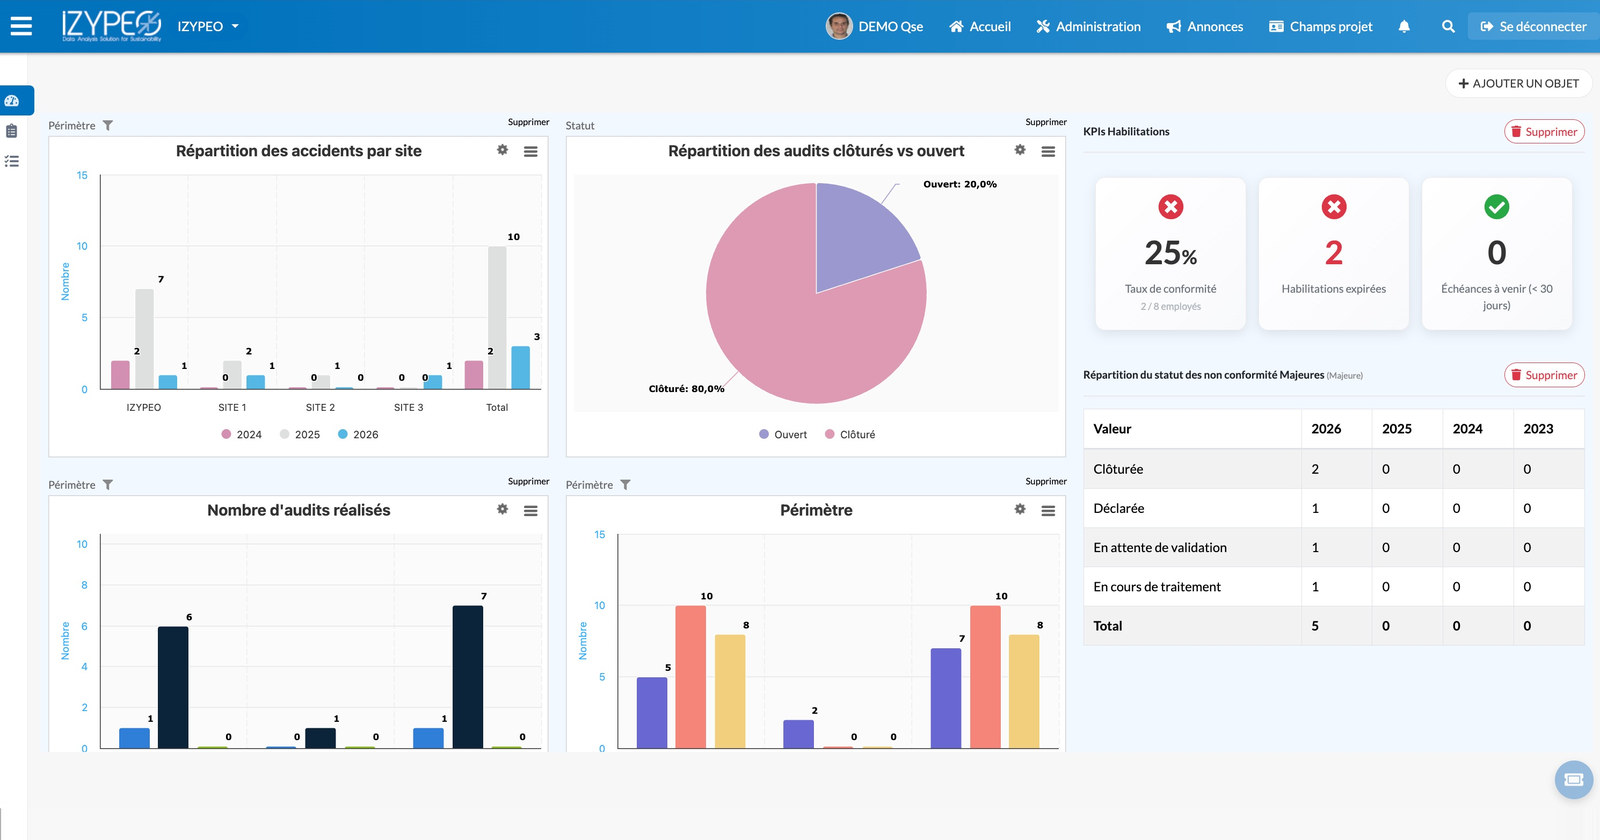Open the Taux de conformité 25% card
This screenshot has height=840, width=1600.
[x=1171, y=254]
